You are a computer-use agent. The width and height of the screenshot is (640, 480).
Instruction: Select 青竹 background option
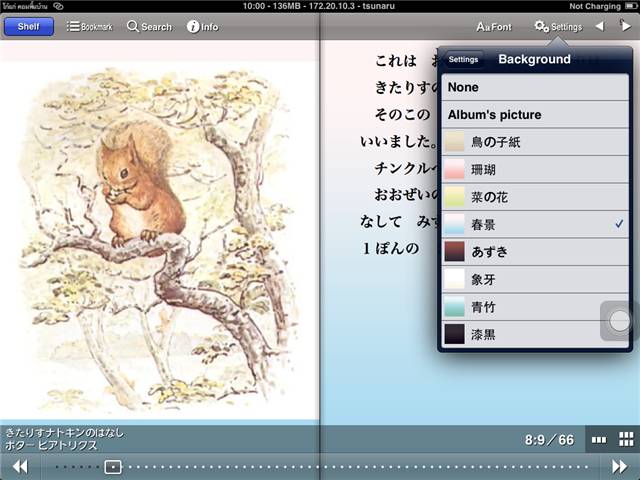535,307
